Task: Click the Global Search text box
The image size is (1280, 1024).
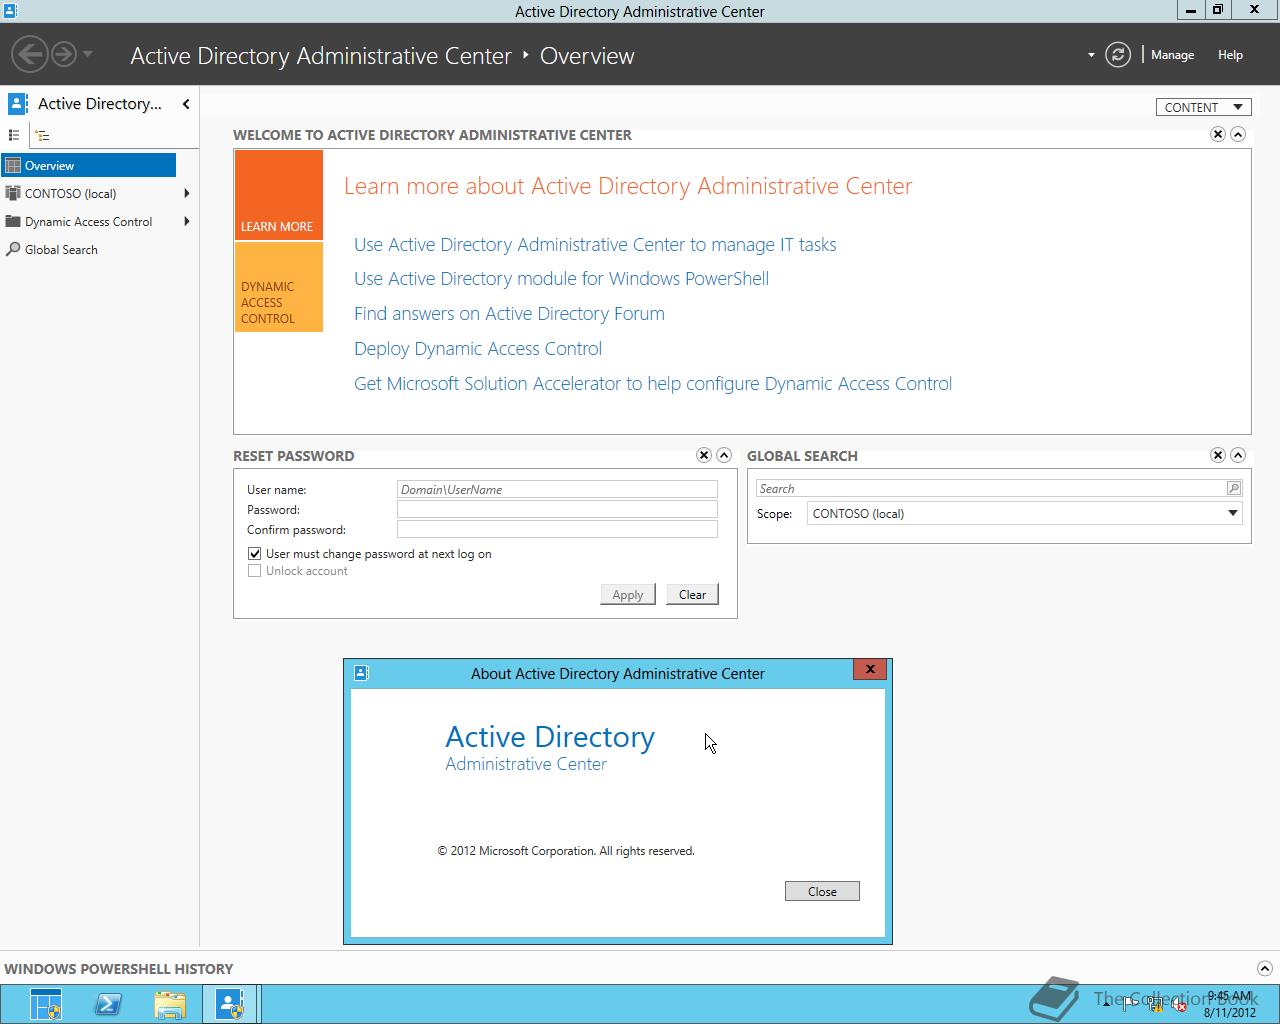Action: [x=990, y=488]
